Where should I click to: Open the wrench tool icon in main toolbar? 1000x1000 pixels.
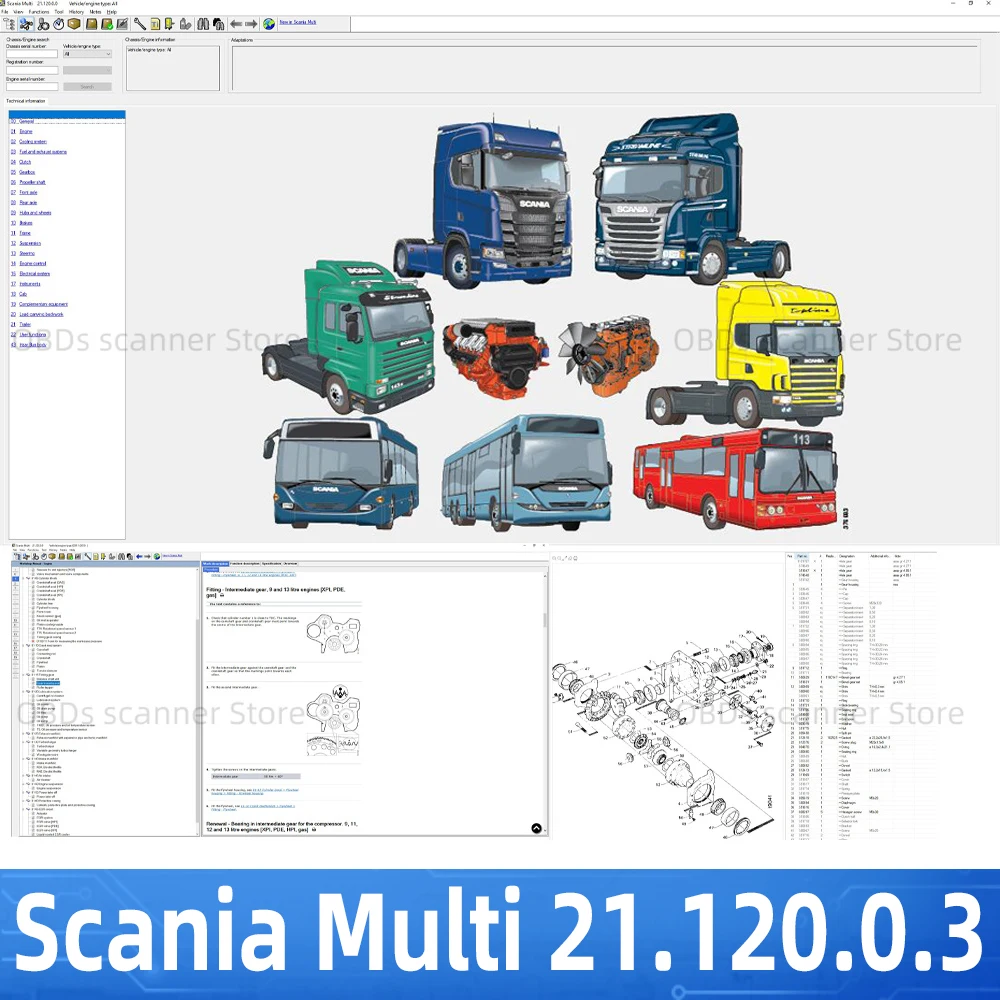pyautogui.click(x=139, y=24)
